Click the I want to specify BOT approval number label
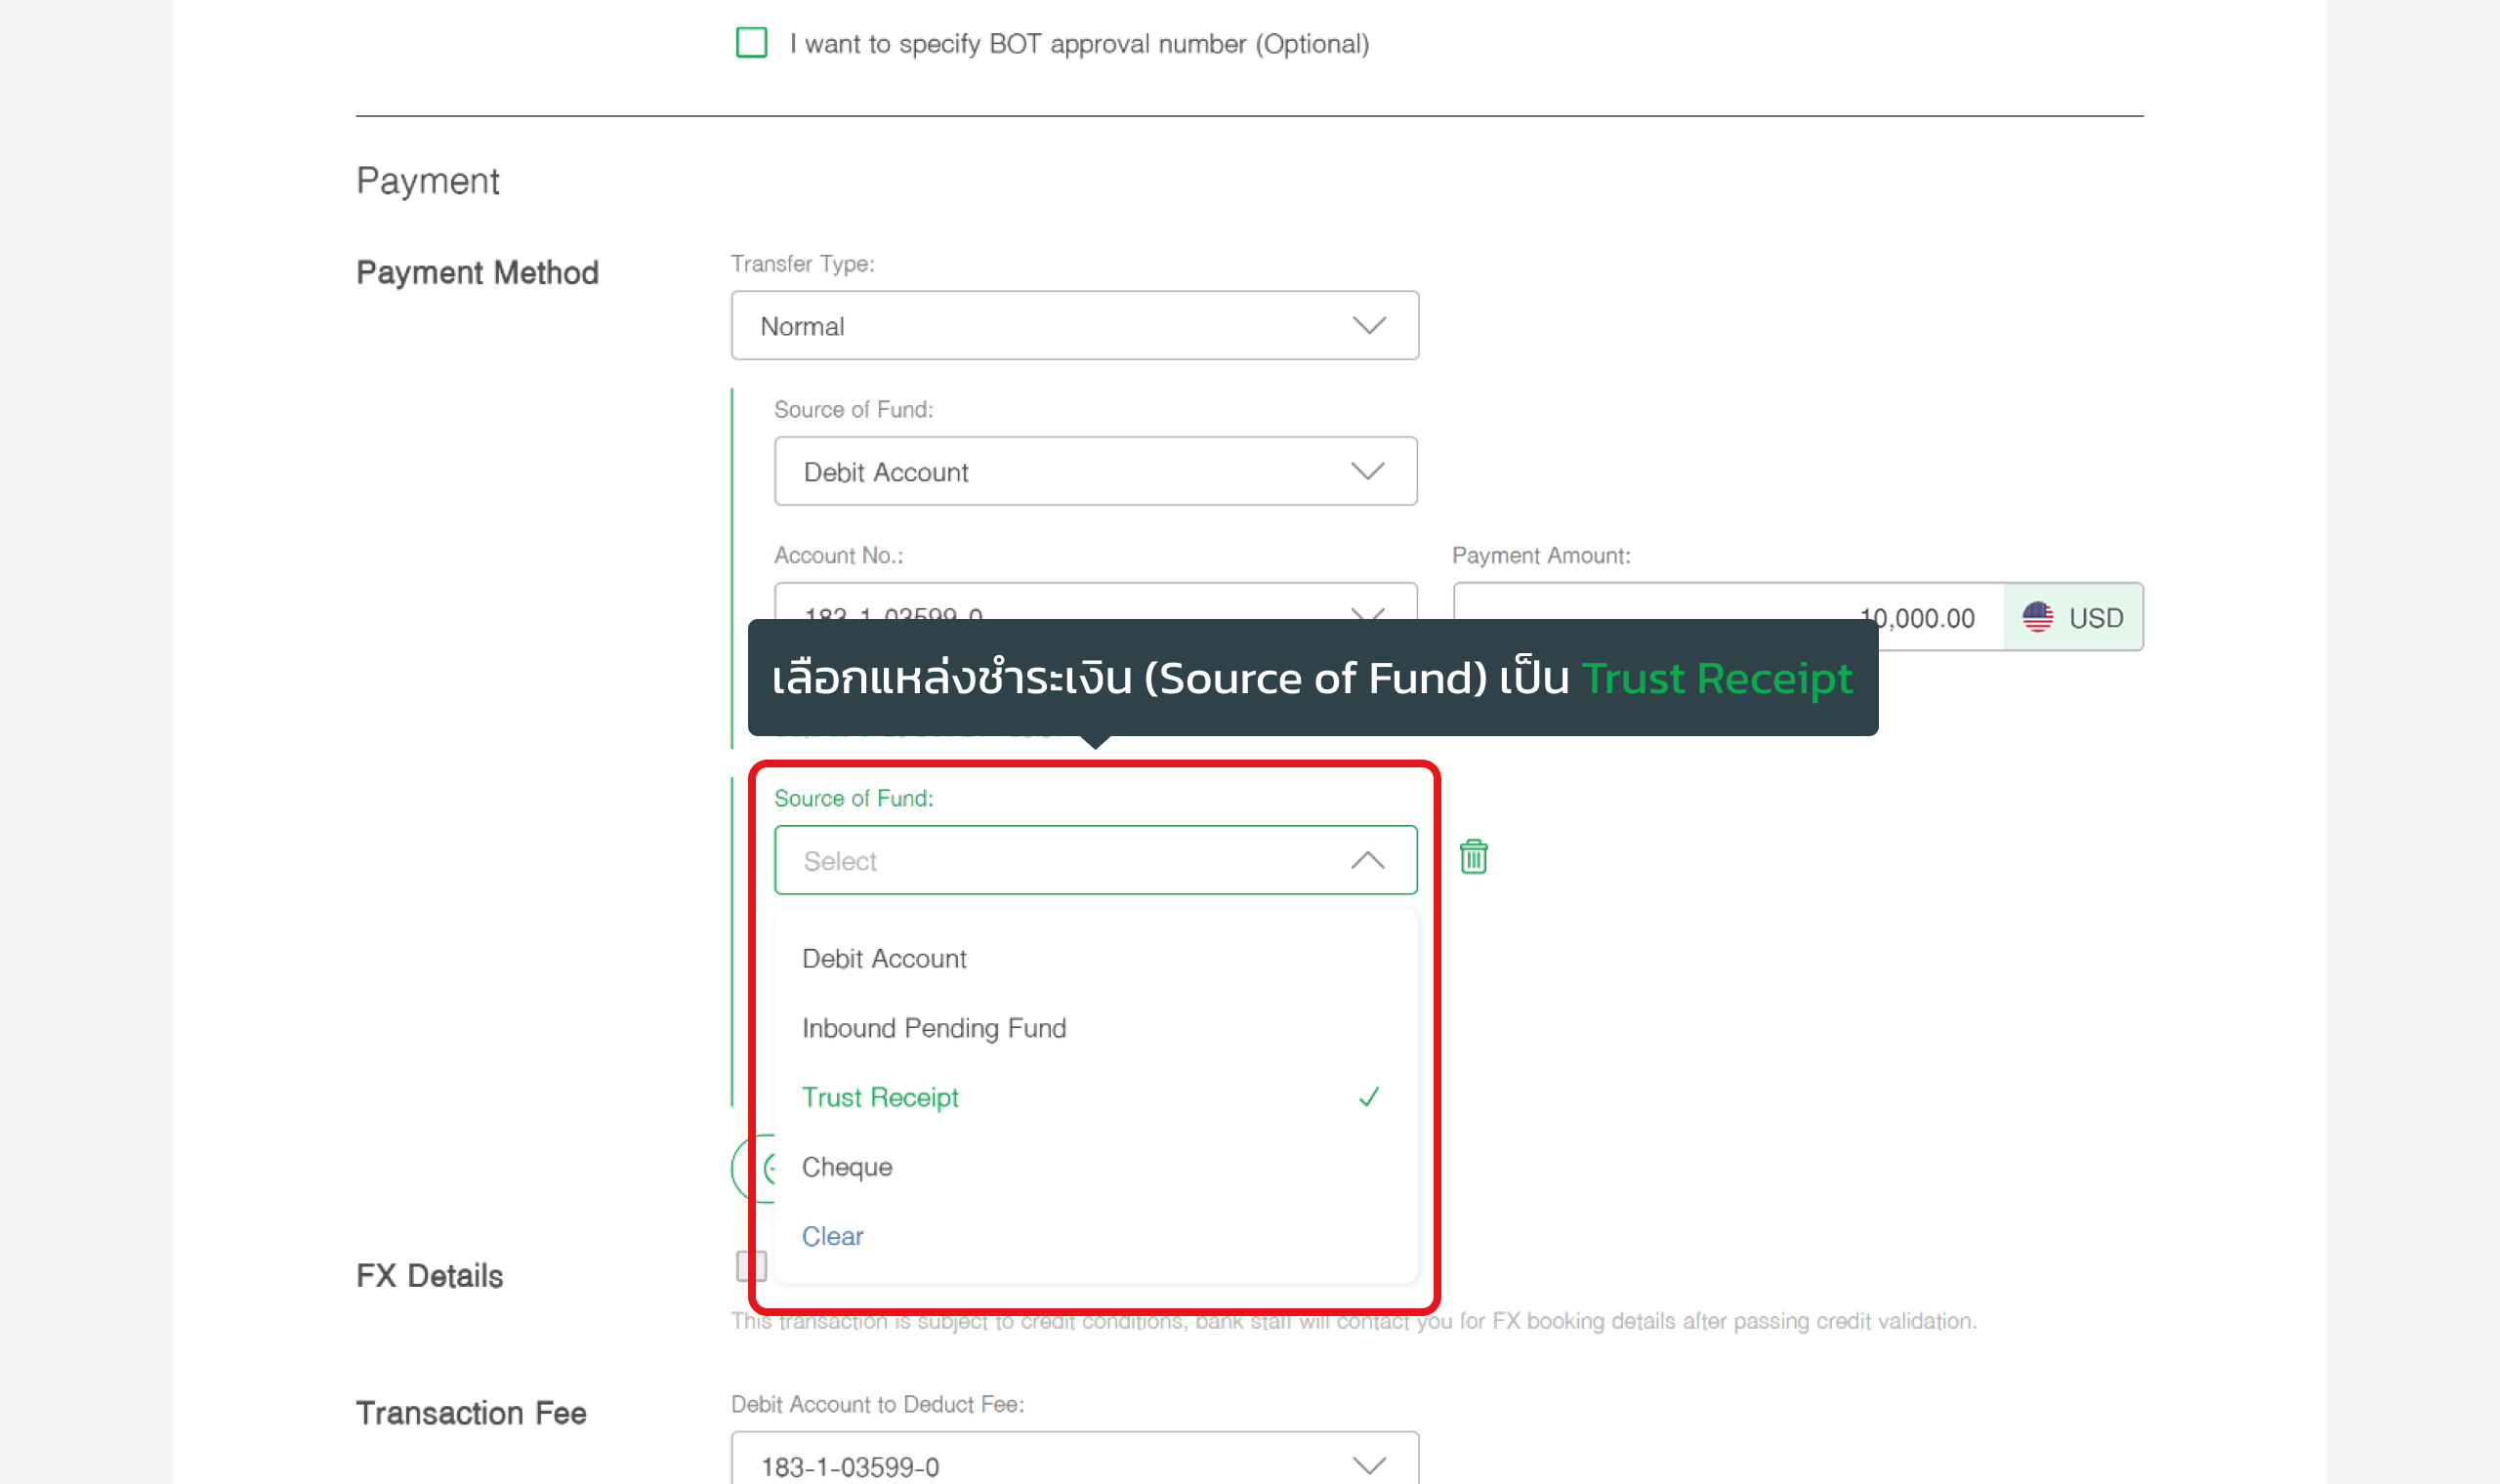This screenshot has height=1484, width=2500. coord(1079,44)
